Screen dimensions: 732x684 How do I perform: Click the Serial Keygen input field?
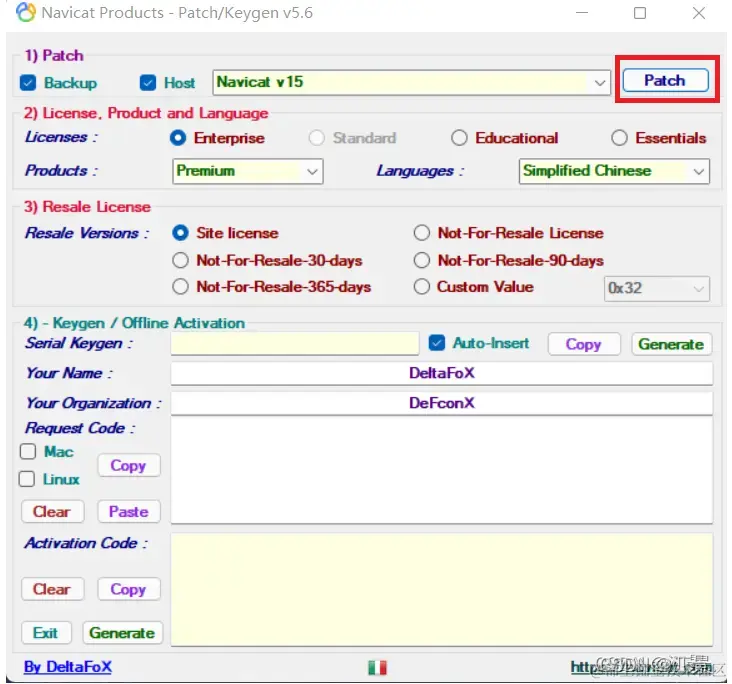295,344
